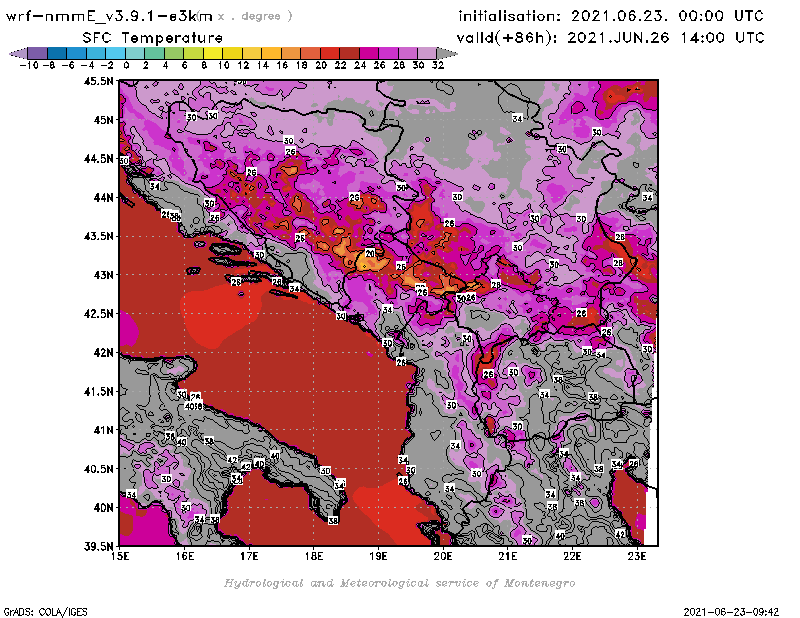Click the 20E longitude label
Viewport: 800px width, 618px height.
443,556
